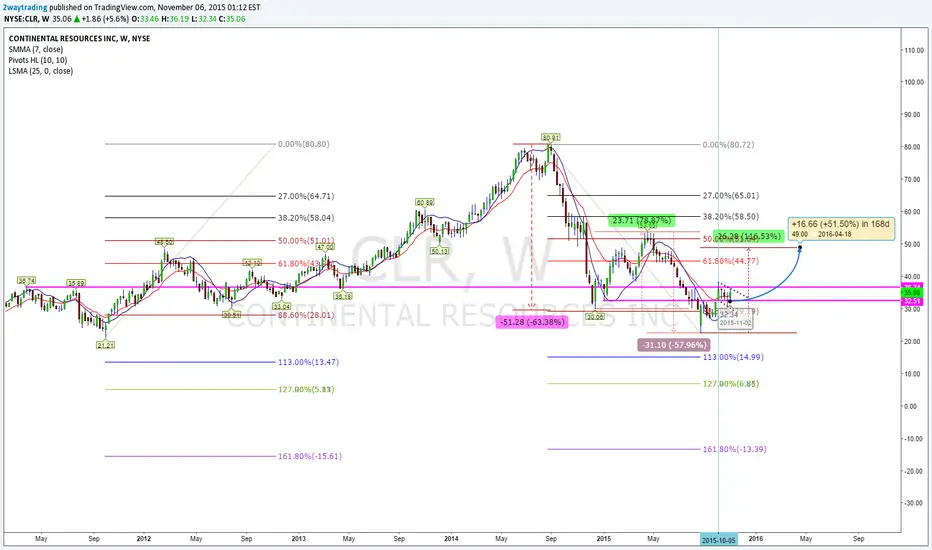Click the 38.74 pivot high label
This screenshot has height=550, width=932.
pos(26,280)
